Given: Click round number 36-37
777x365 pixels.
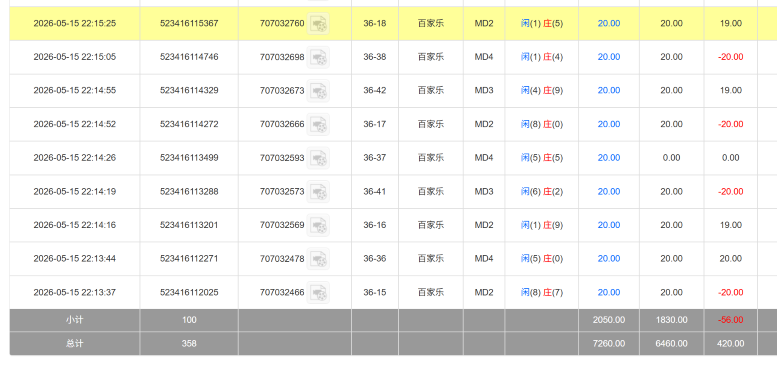Looking at the screenshot, I should pos(375,157).
